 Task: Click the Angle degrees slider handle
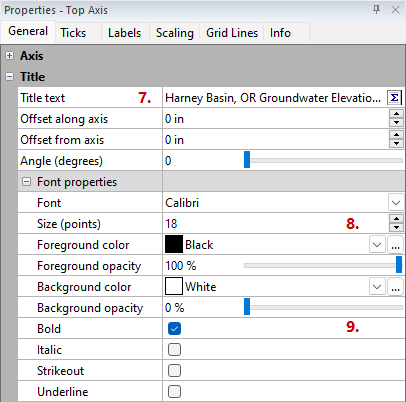[247, 160]
